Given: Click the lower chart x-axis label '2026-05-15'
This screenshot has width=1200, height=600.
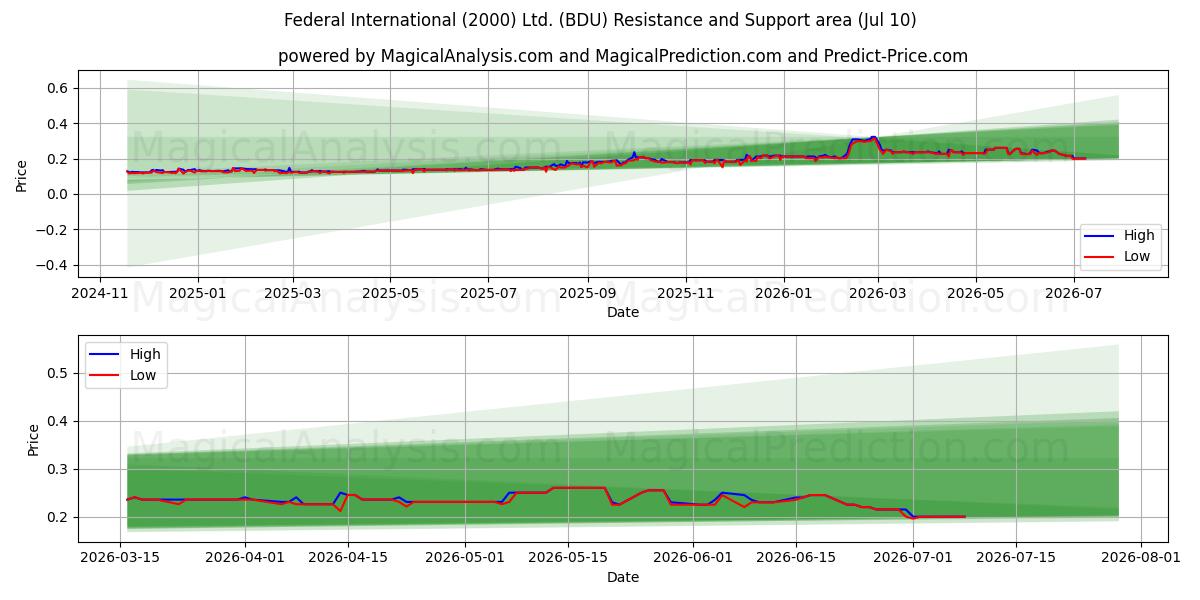Looking at the screenshot, I should coord(569,559).
